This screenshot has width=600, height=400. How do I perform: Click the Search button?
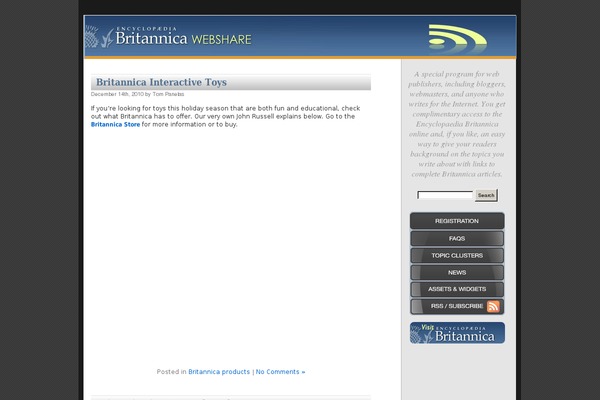pos(486,195)
